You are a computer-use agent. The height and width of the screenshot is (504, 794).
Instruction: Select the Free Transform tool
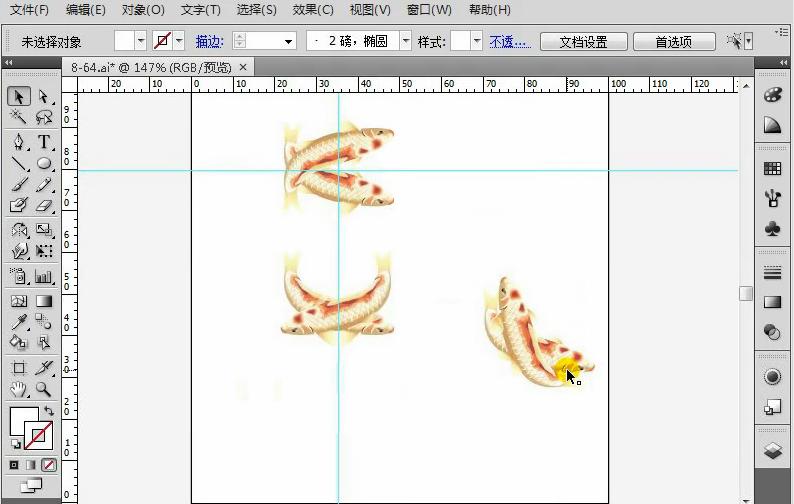[44, 251]
